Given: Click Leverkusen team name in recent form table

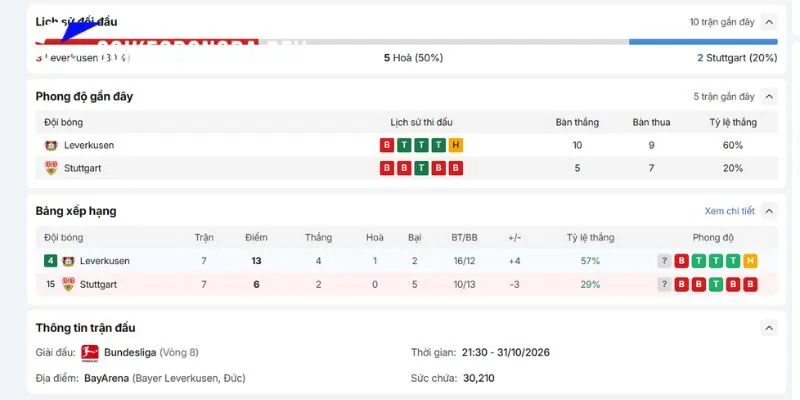Looking at the screenshot, I should tap(89, 145).
